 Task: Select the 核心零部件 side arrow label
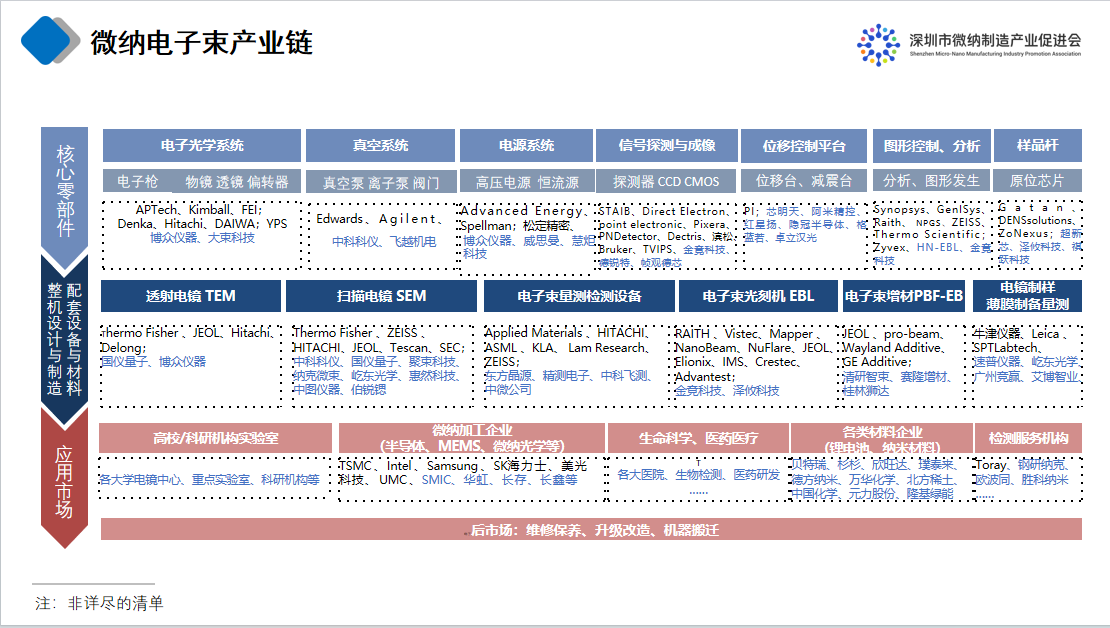(65, 191)
